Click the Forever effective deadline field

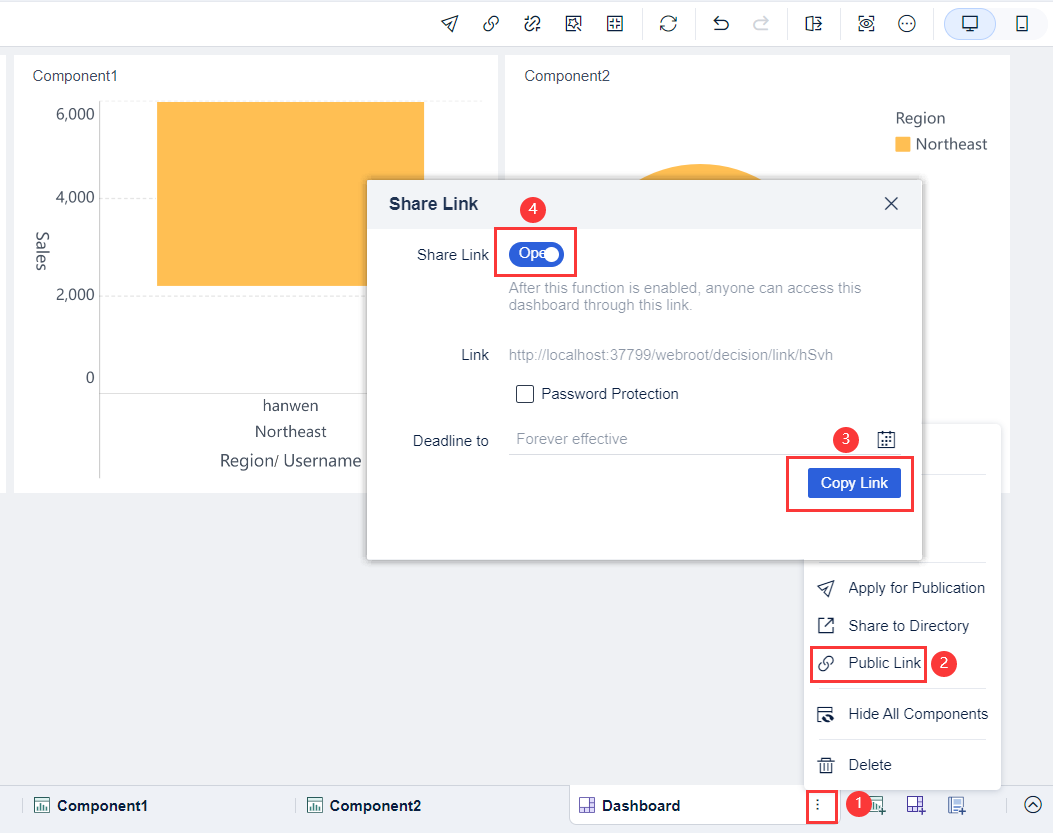click(x=600, y=439)
